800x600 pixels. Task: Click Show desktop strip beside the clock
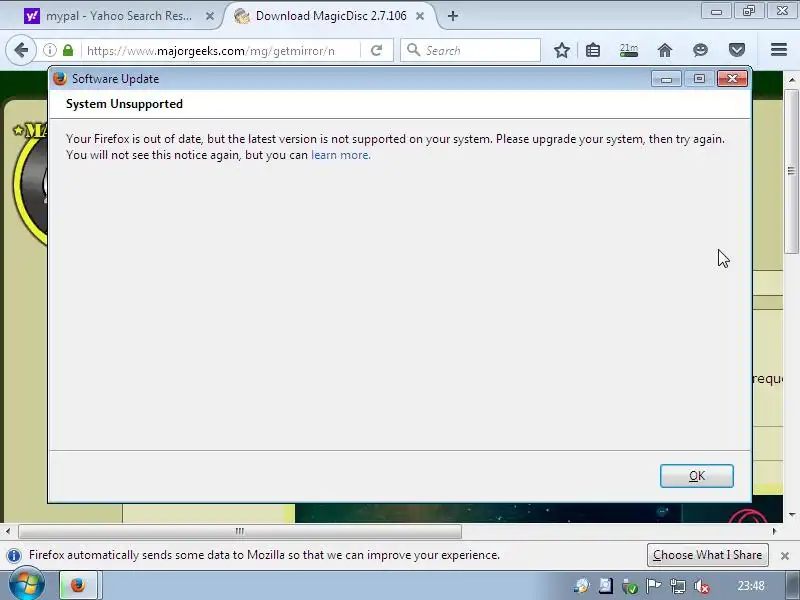pyautogui.click(x=791, y=585)
